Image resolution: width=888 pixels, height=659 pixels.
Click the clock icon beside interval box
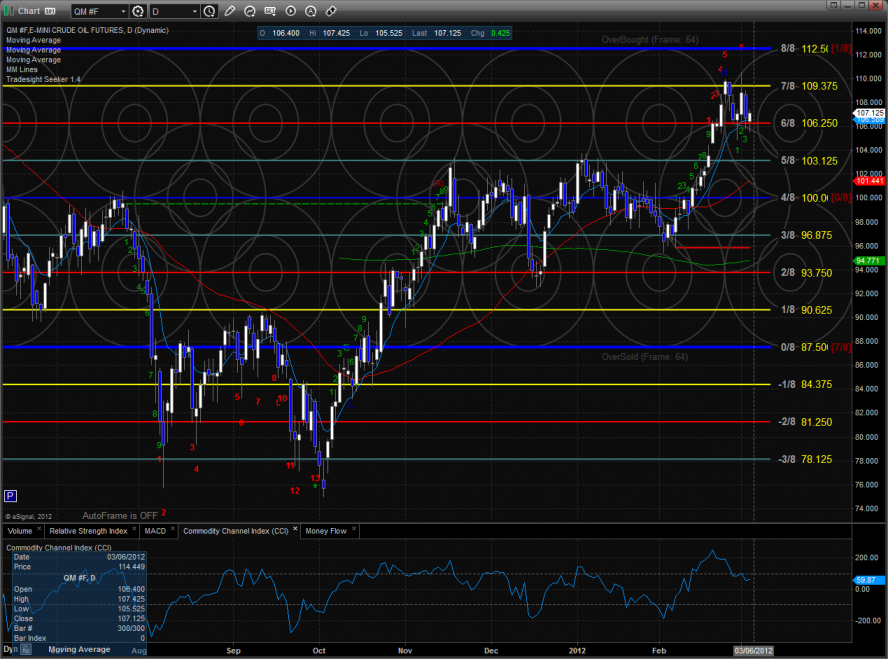click(x=207, y=11)
